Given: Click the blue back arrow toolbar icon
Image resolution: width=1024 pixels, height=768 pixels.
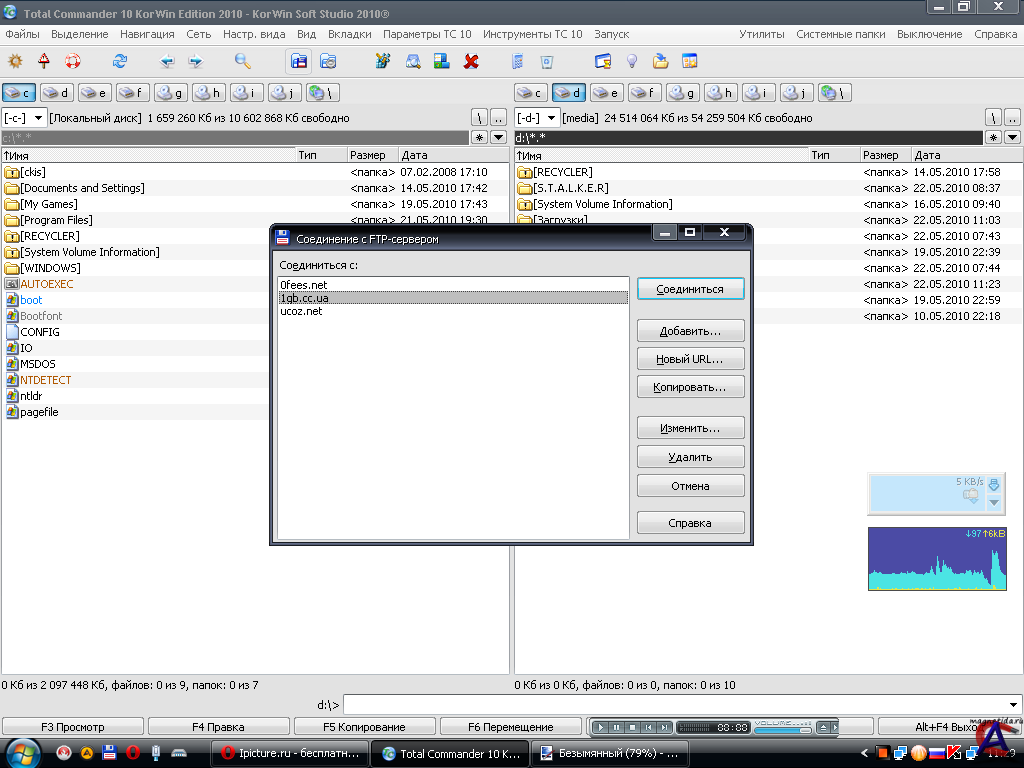Looking at the screenshot, I should pos(167,61).
